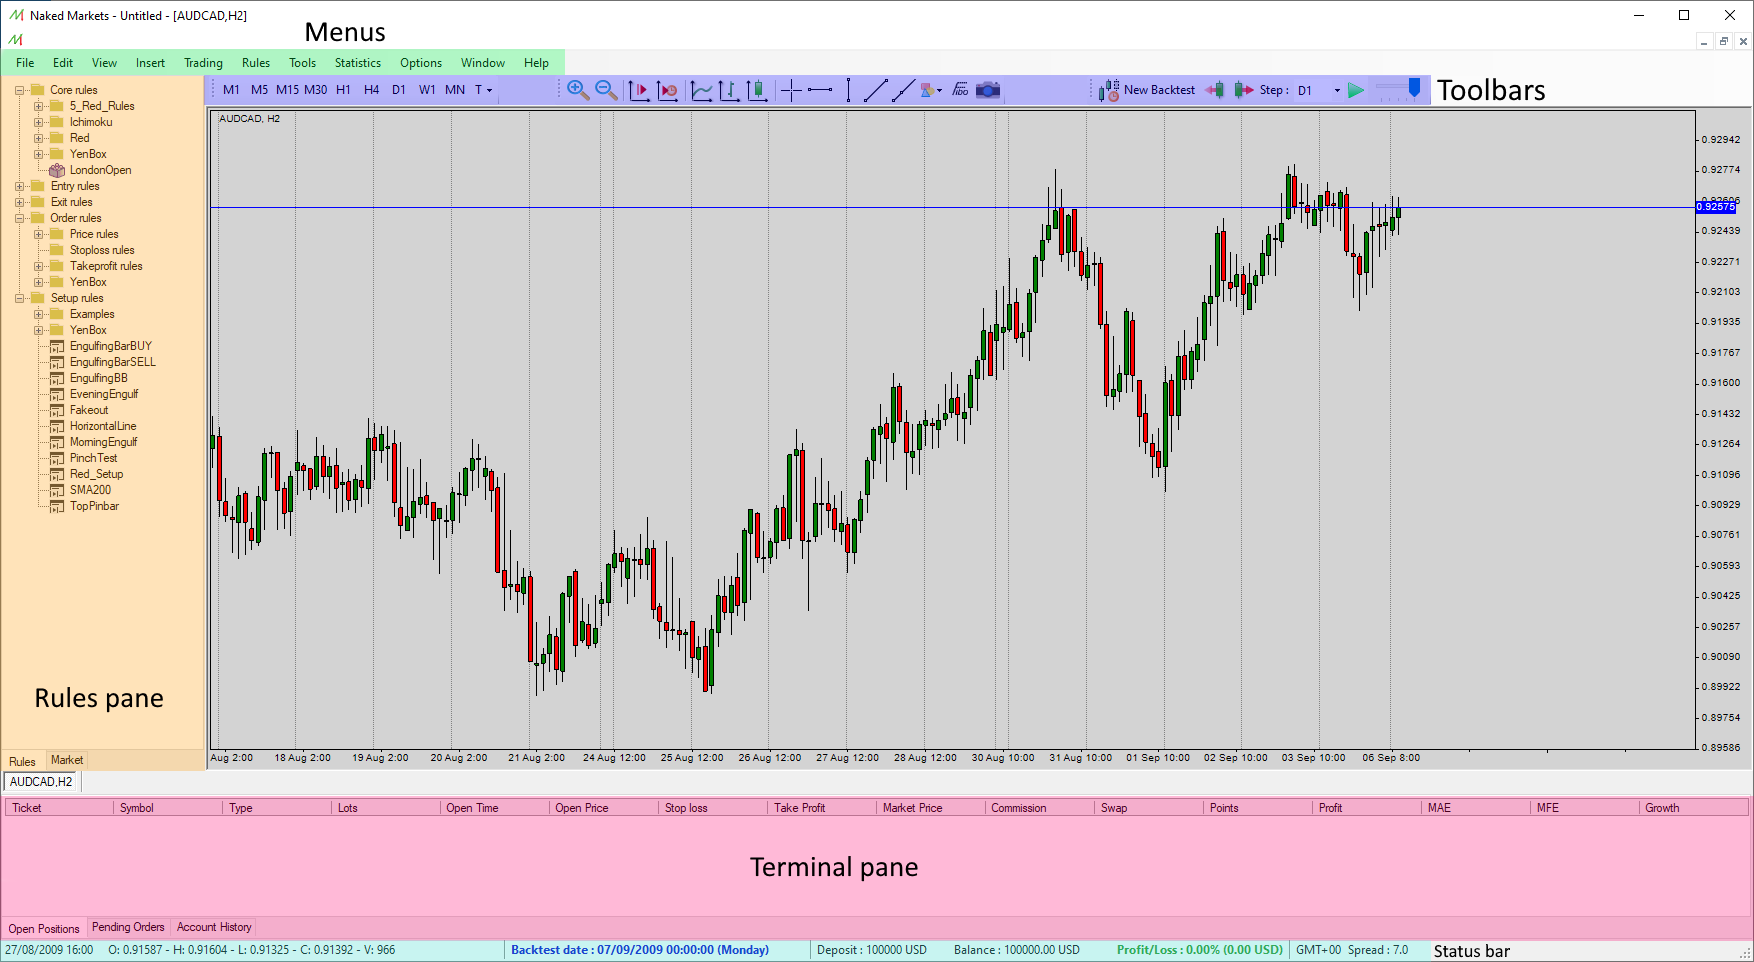Switch chart to line chart type
The width and height of the screenshot is (1754, 962).
pyautogui.click(x=702, y=90)
